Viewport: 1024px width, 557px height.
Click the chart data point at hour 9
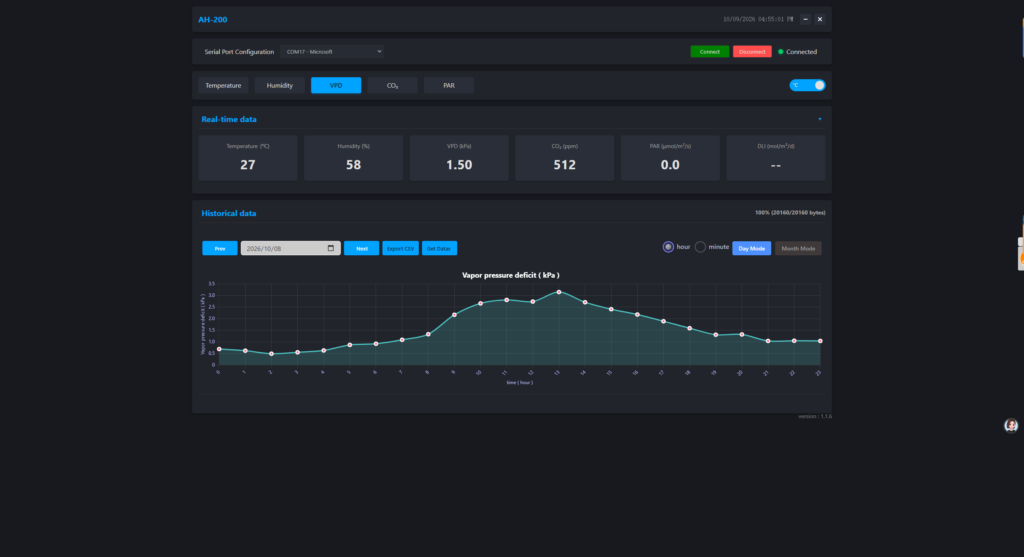coord(455,315)
